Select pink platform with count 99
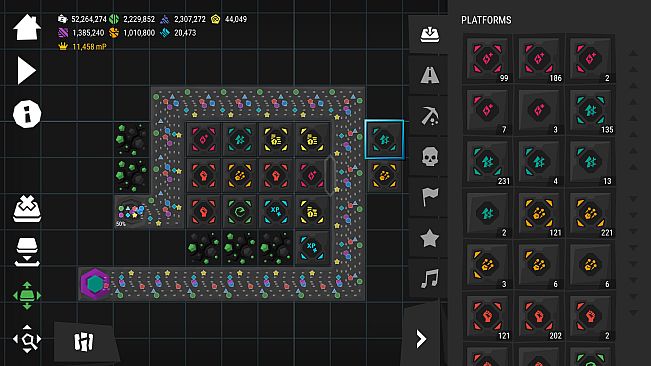The width and height of the screenshot is (651, 366). tap(487, 59)
